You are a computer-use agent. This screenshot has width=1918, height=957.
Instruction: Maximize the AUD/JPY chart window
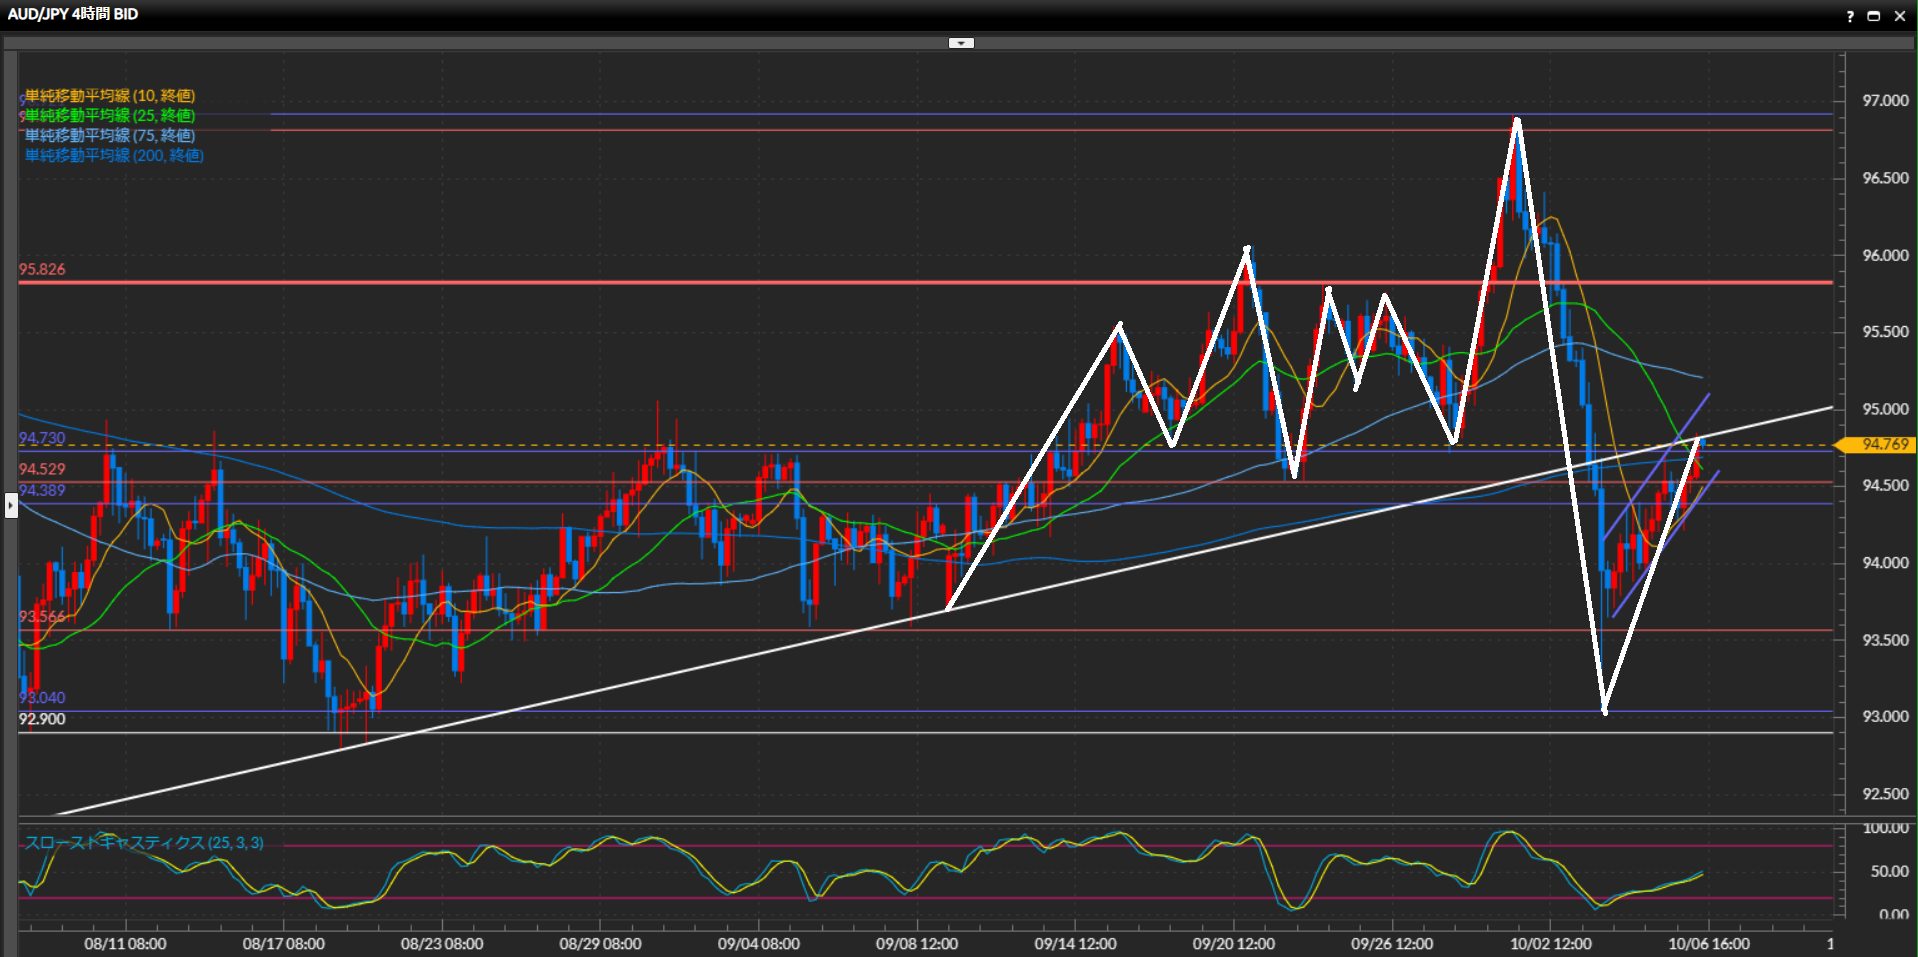(x=1874, y=16)
